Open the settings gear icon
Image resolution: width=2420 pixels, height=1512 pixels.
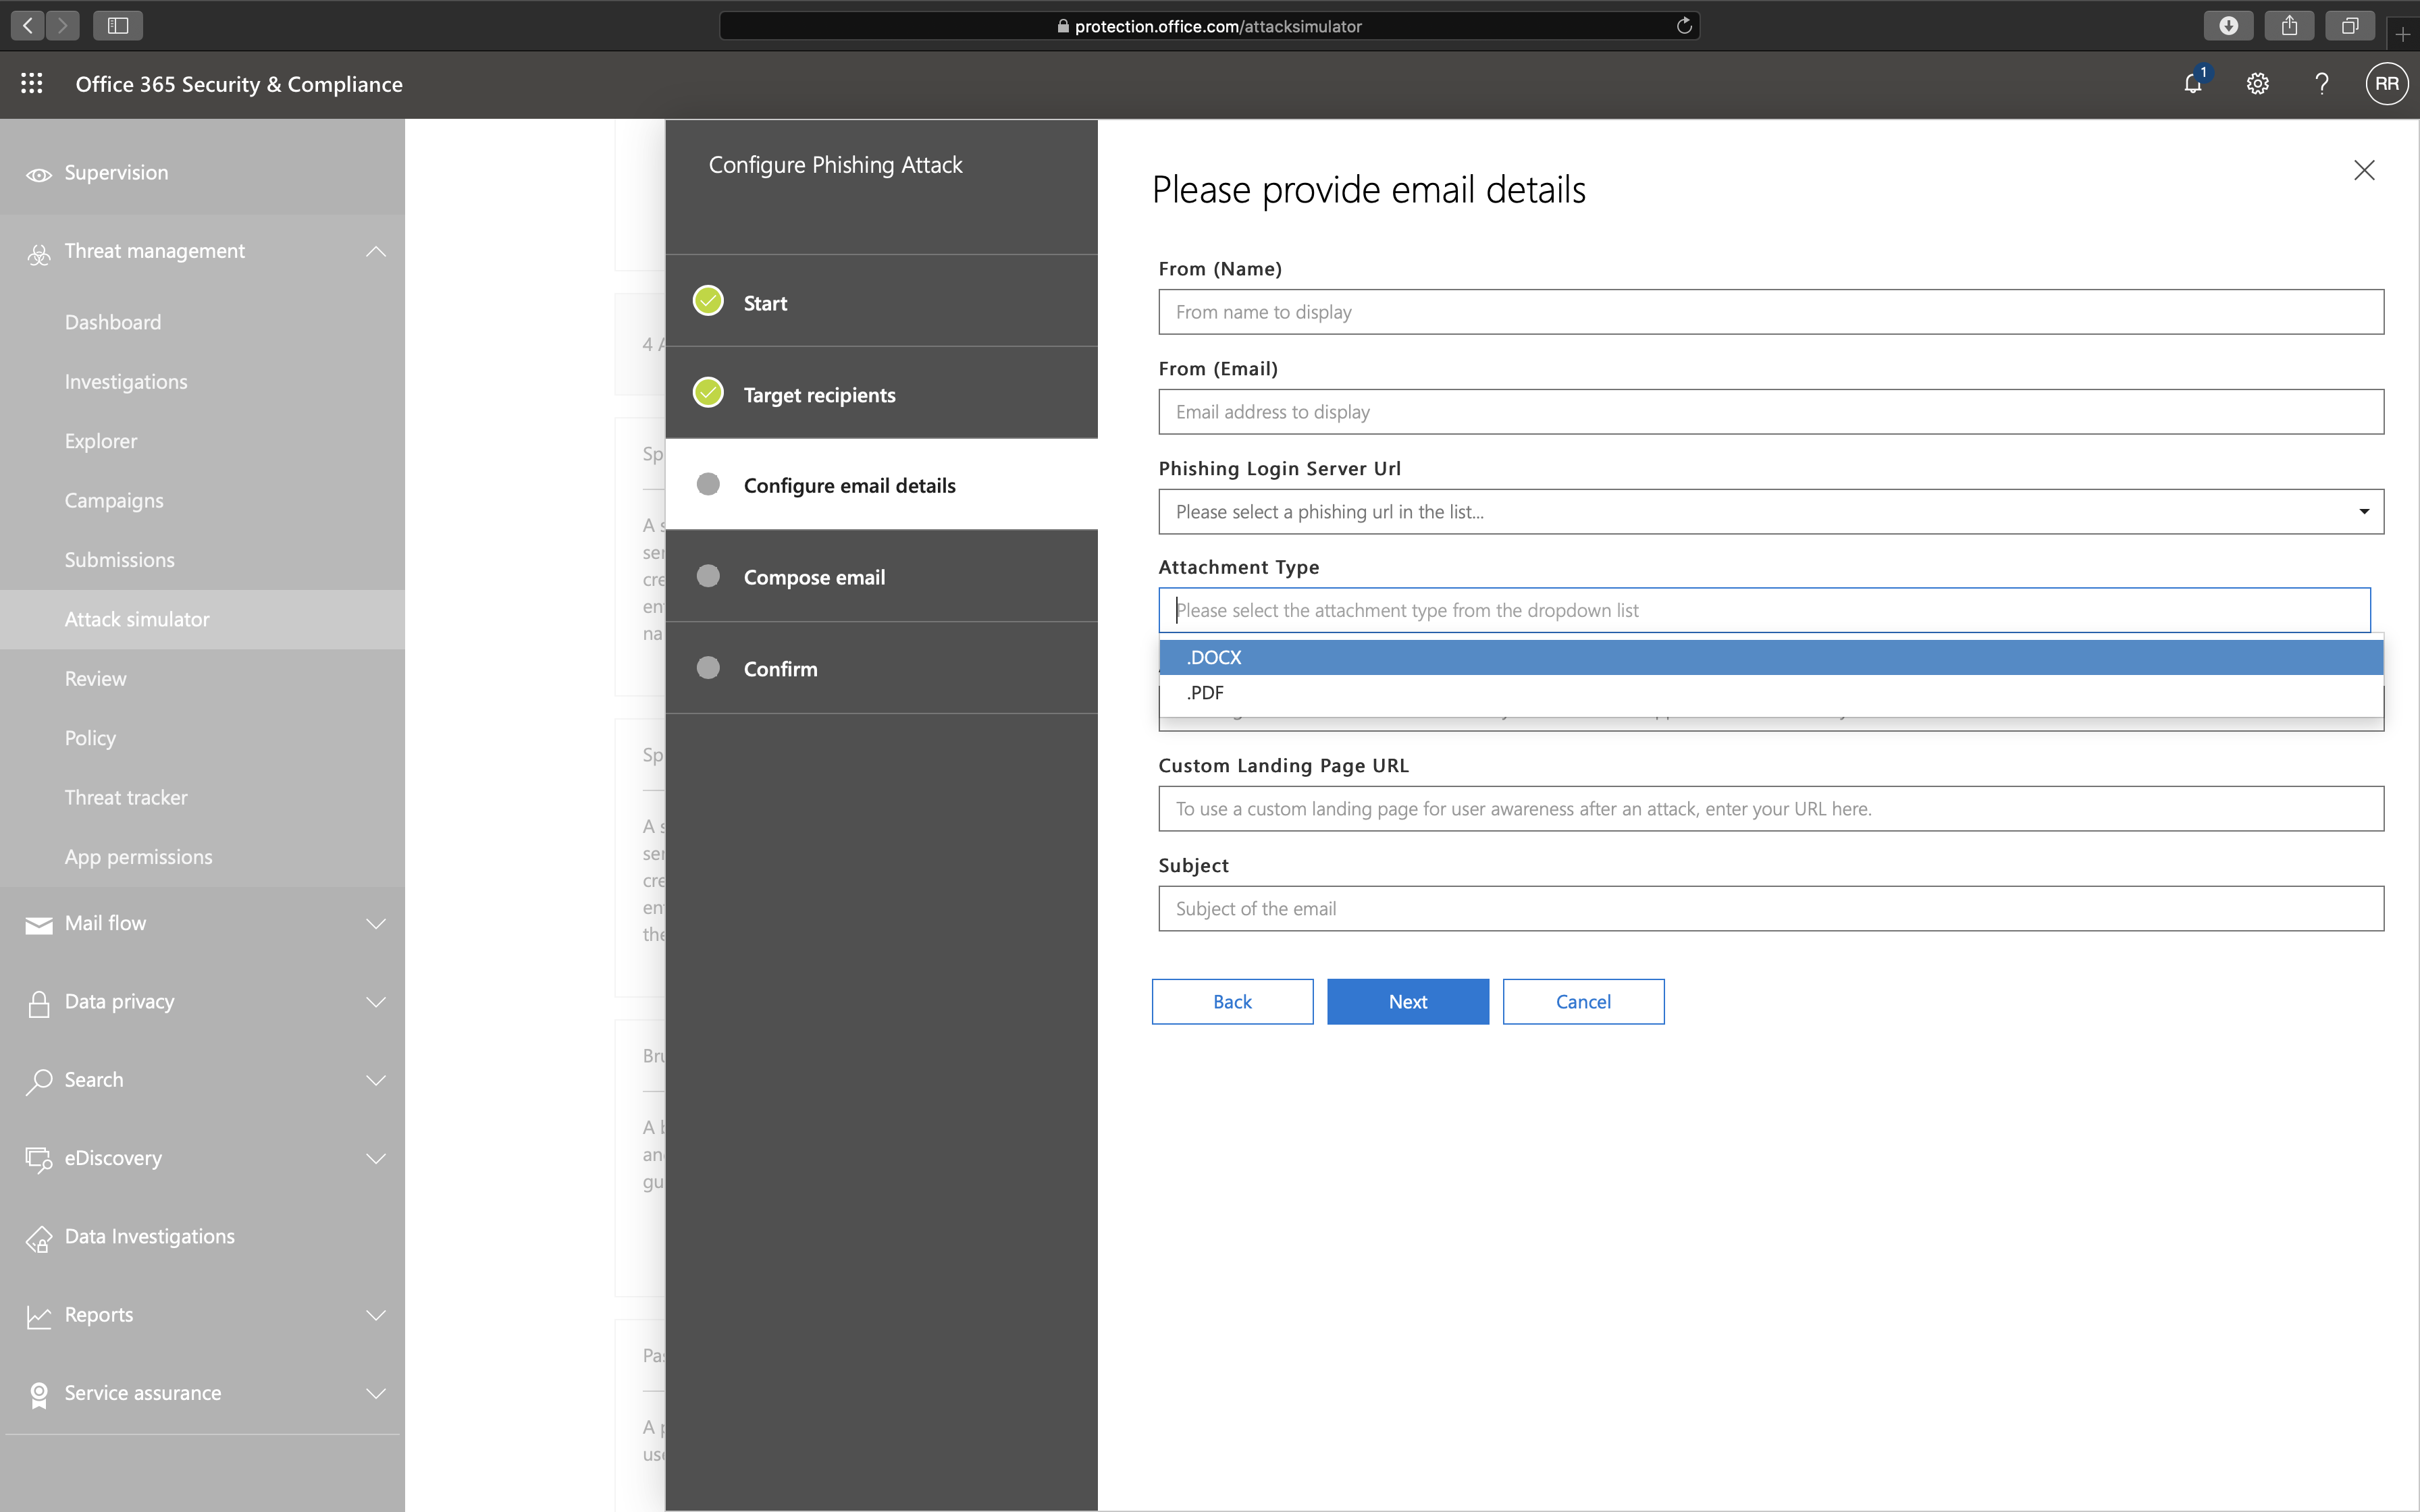pyautogui.click(x=2257, y=84)
